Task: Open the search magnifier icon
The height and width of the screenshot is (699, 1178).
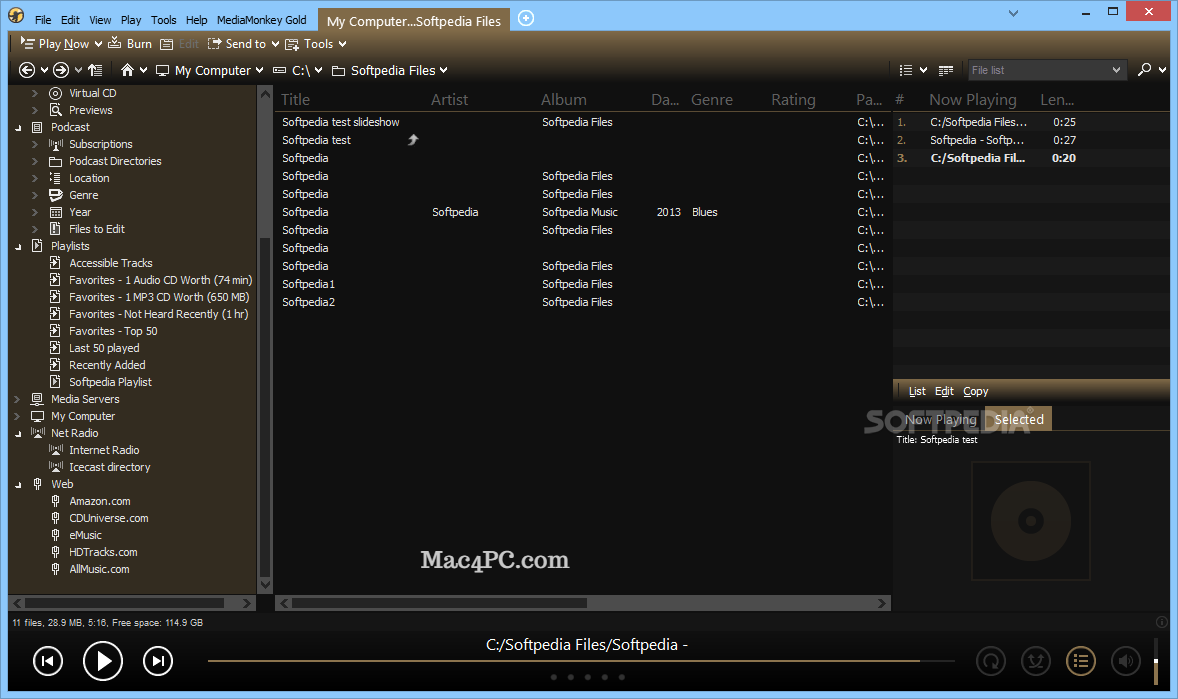Action: pos(1144,70)
